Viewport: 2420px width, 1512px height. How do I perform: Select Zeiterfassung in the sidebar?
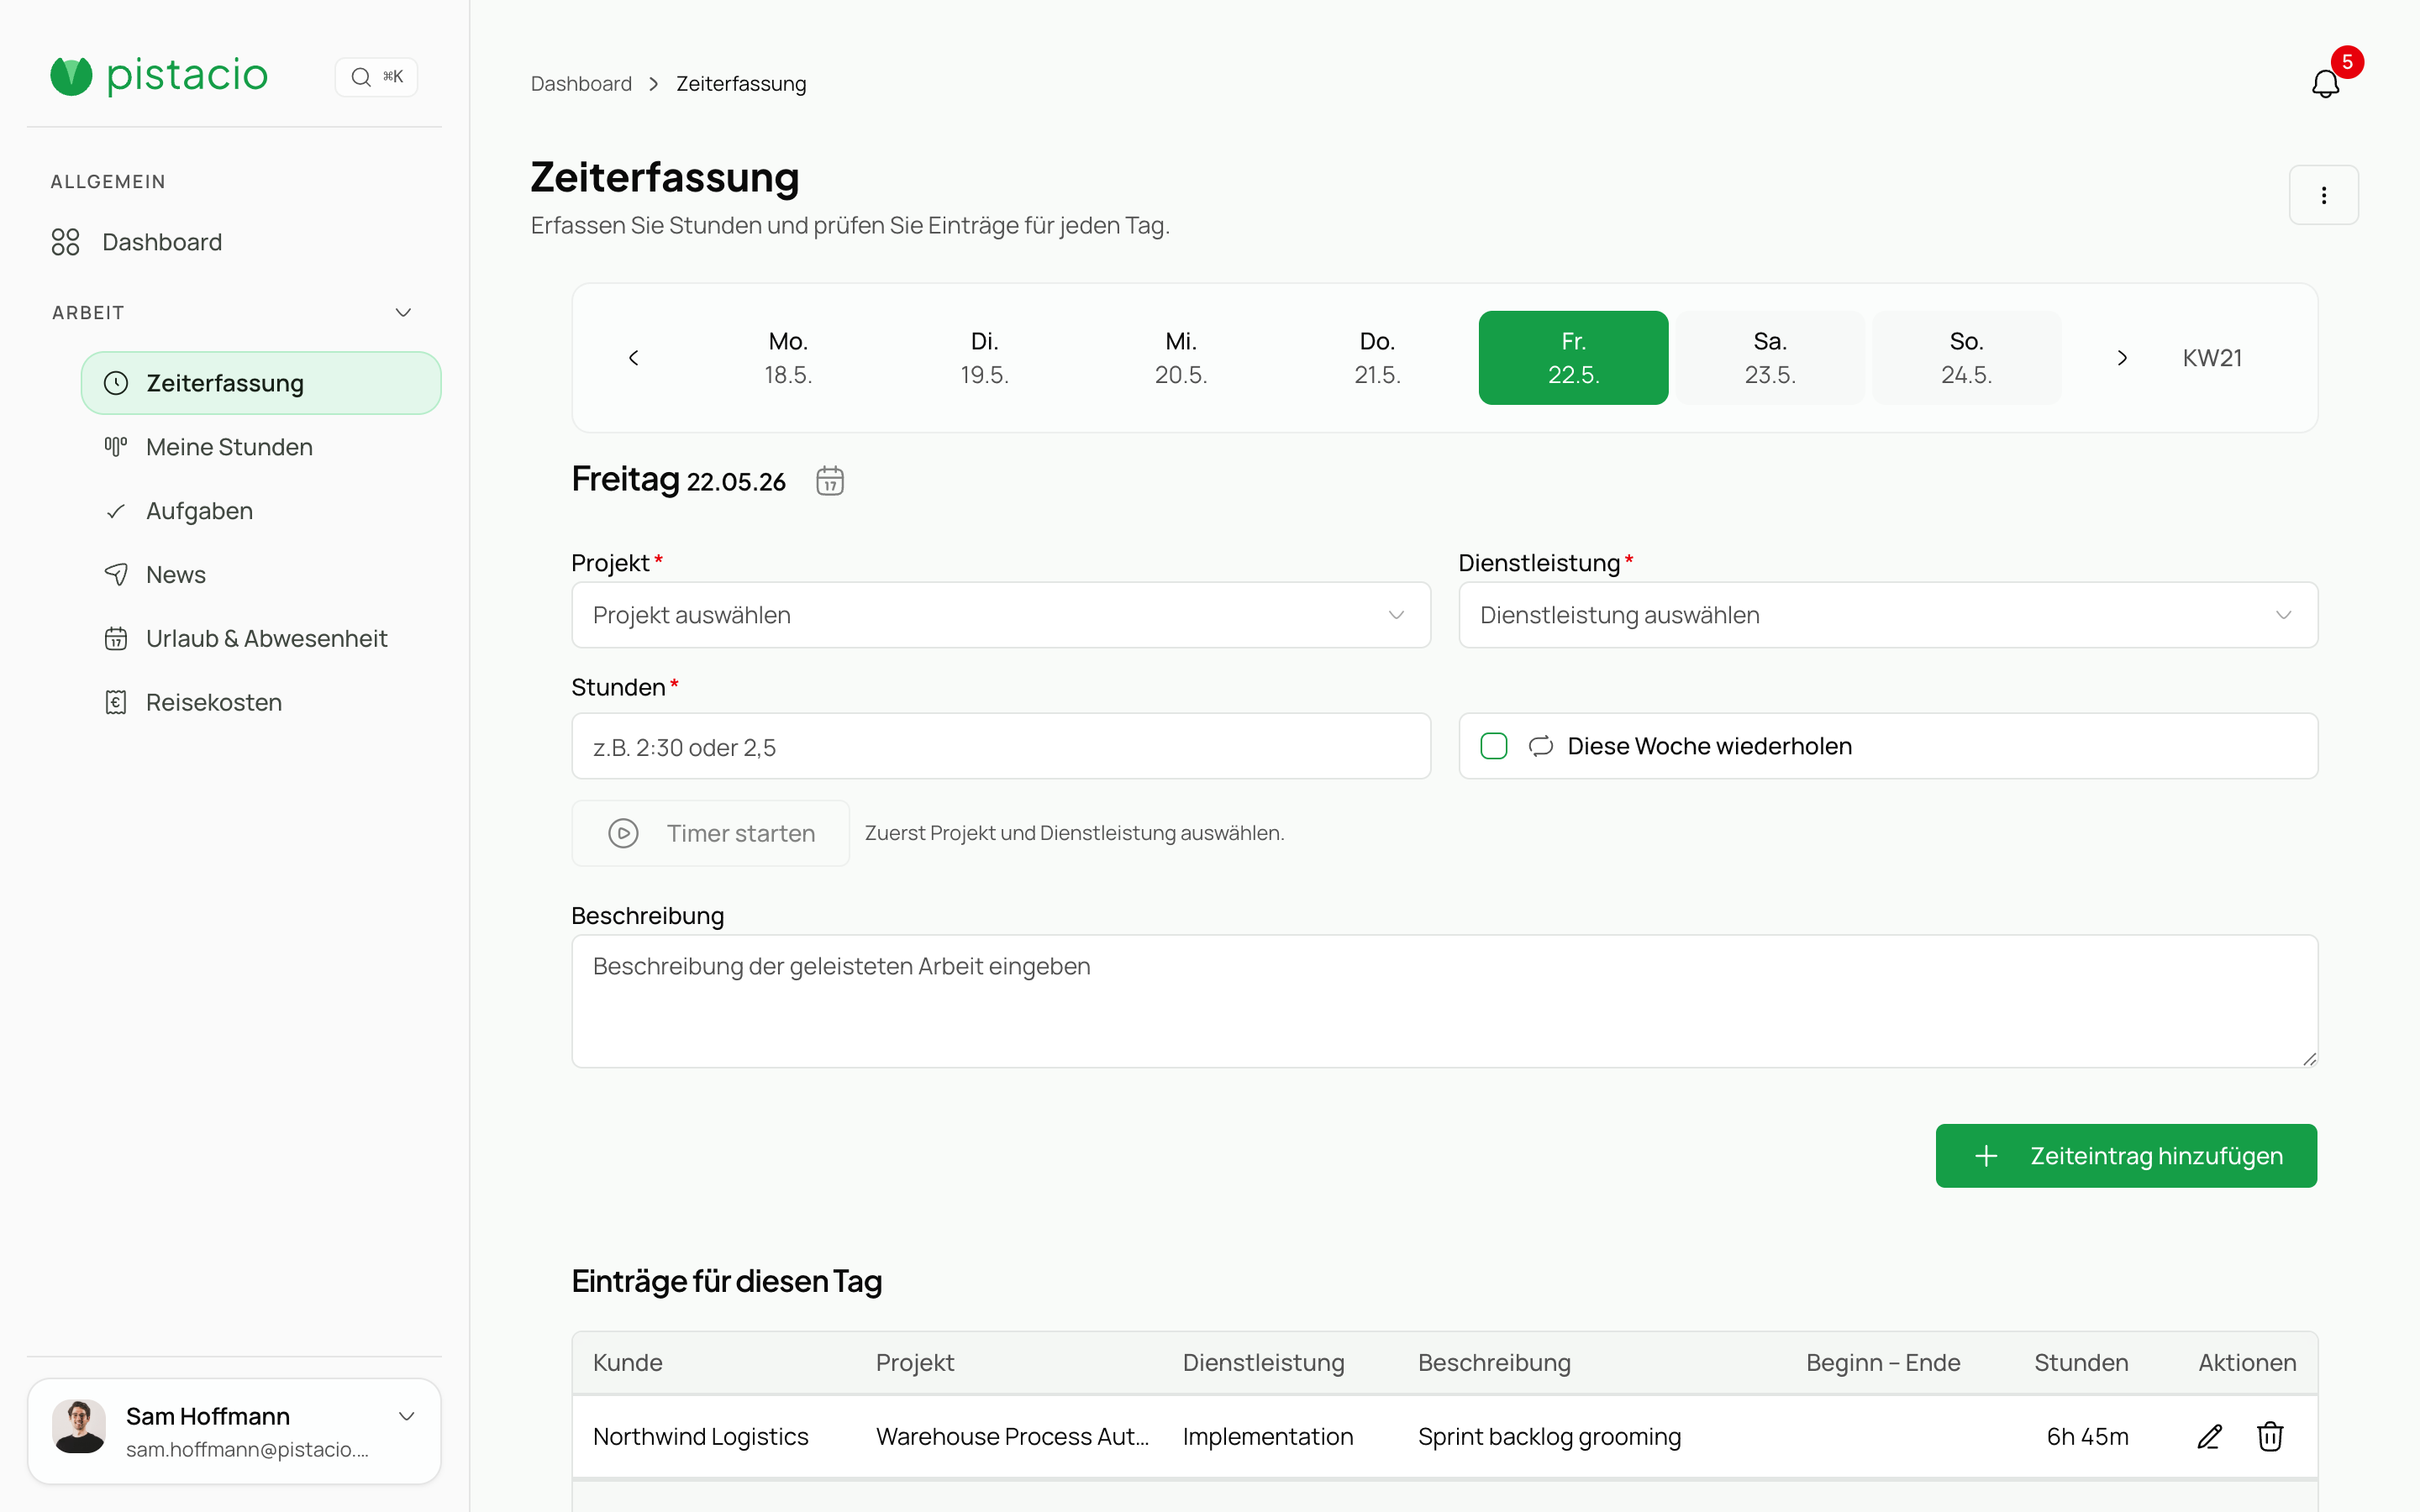pyautogui.click(x=261, y=383)
